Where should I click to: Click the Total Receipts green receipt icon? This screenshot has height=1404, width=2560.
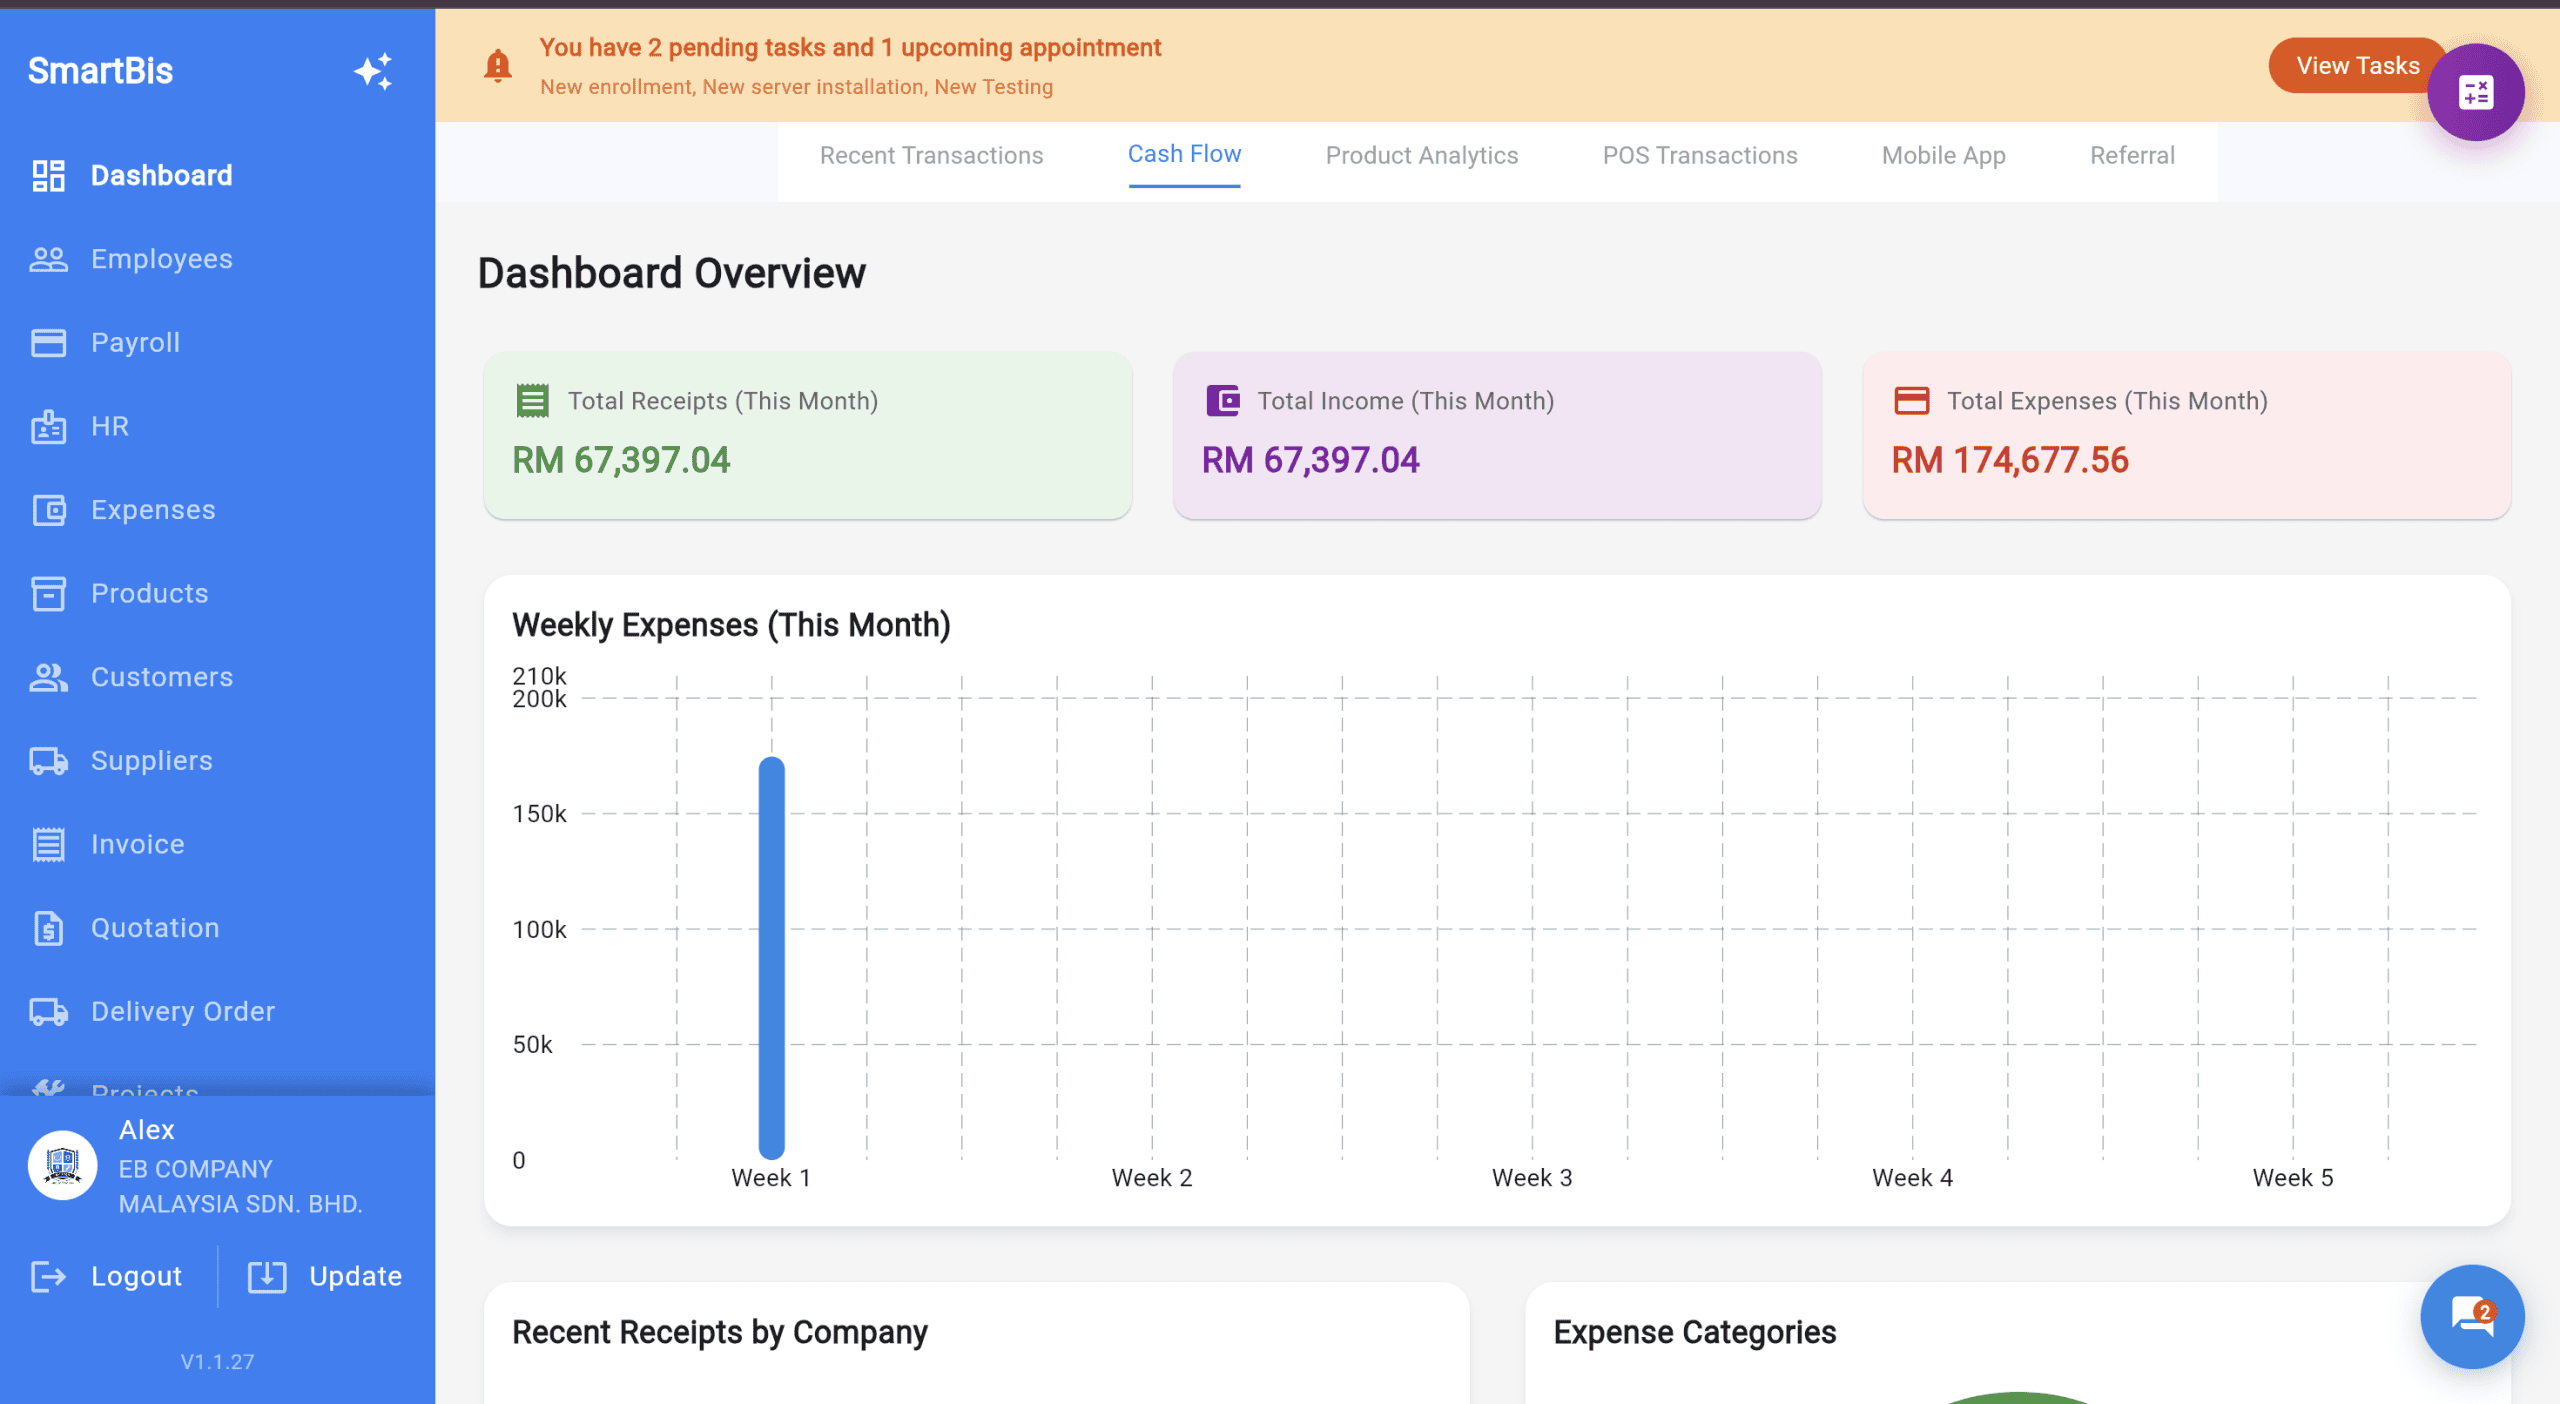point(532,400)
